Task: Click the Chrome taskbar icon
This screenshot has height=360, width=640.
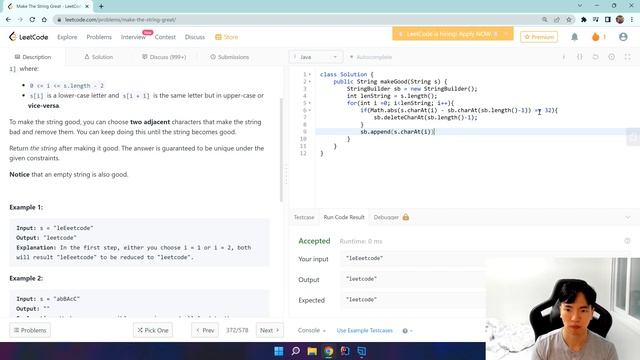Action: coord(329,351)
